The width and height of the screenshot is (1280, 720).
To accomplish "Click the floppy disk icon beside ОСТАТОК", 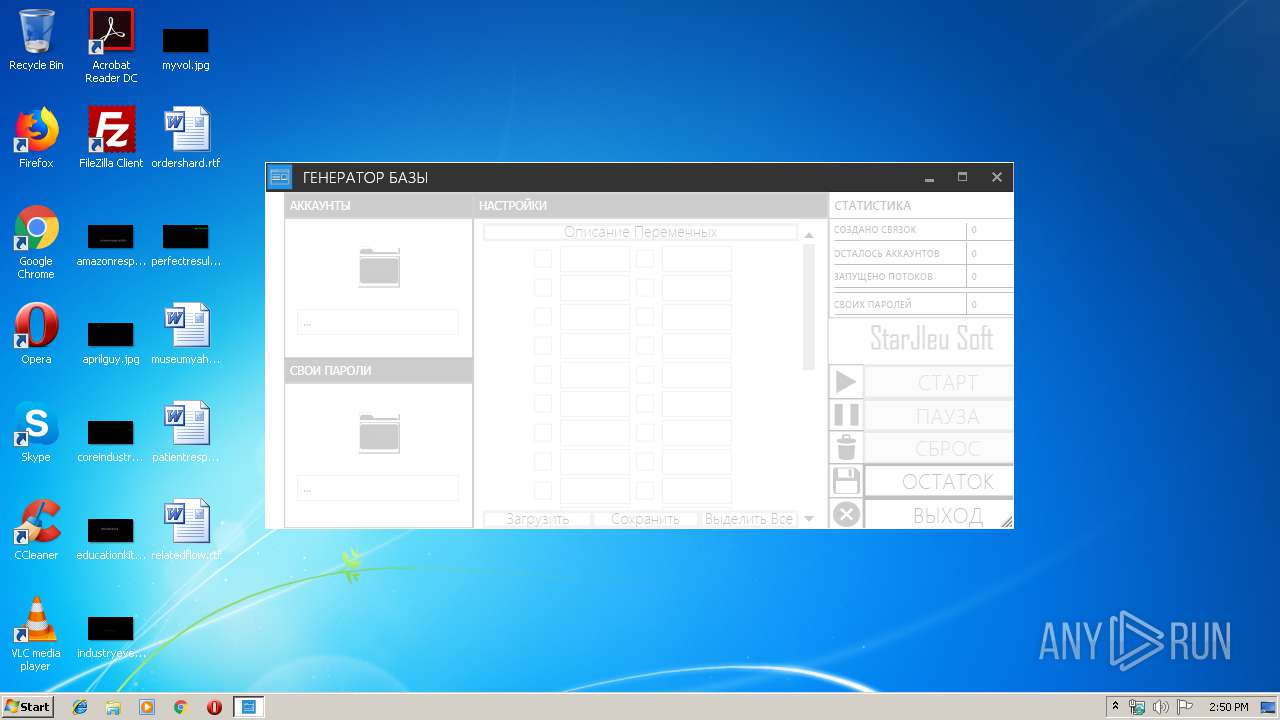I will (x=846, y=481).
